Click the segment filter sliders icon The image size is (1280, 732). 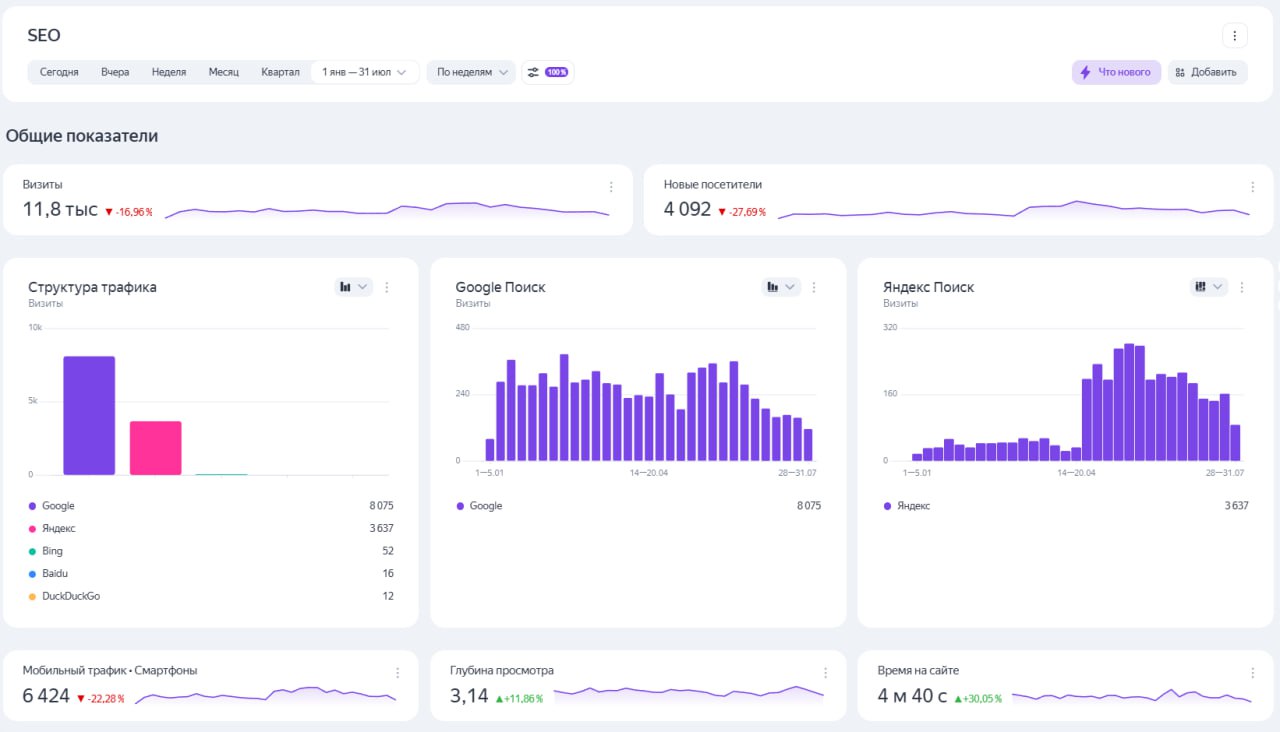(x=534, y=72)
